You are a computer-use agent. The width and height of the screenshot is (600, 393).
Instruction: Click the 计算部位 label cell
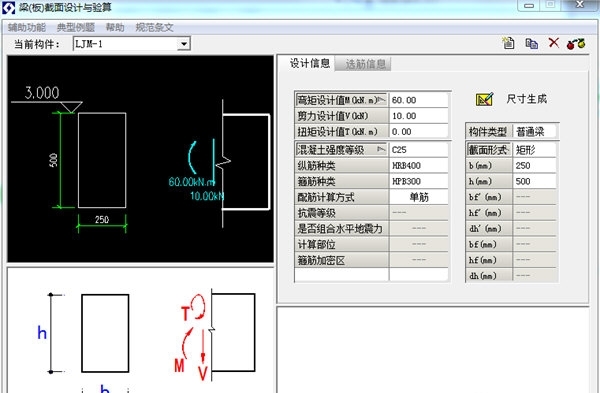coord(342,244)
